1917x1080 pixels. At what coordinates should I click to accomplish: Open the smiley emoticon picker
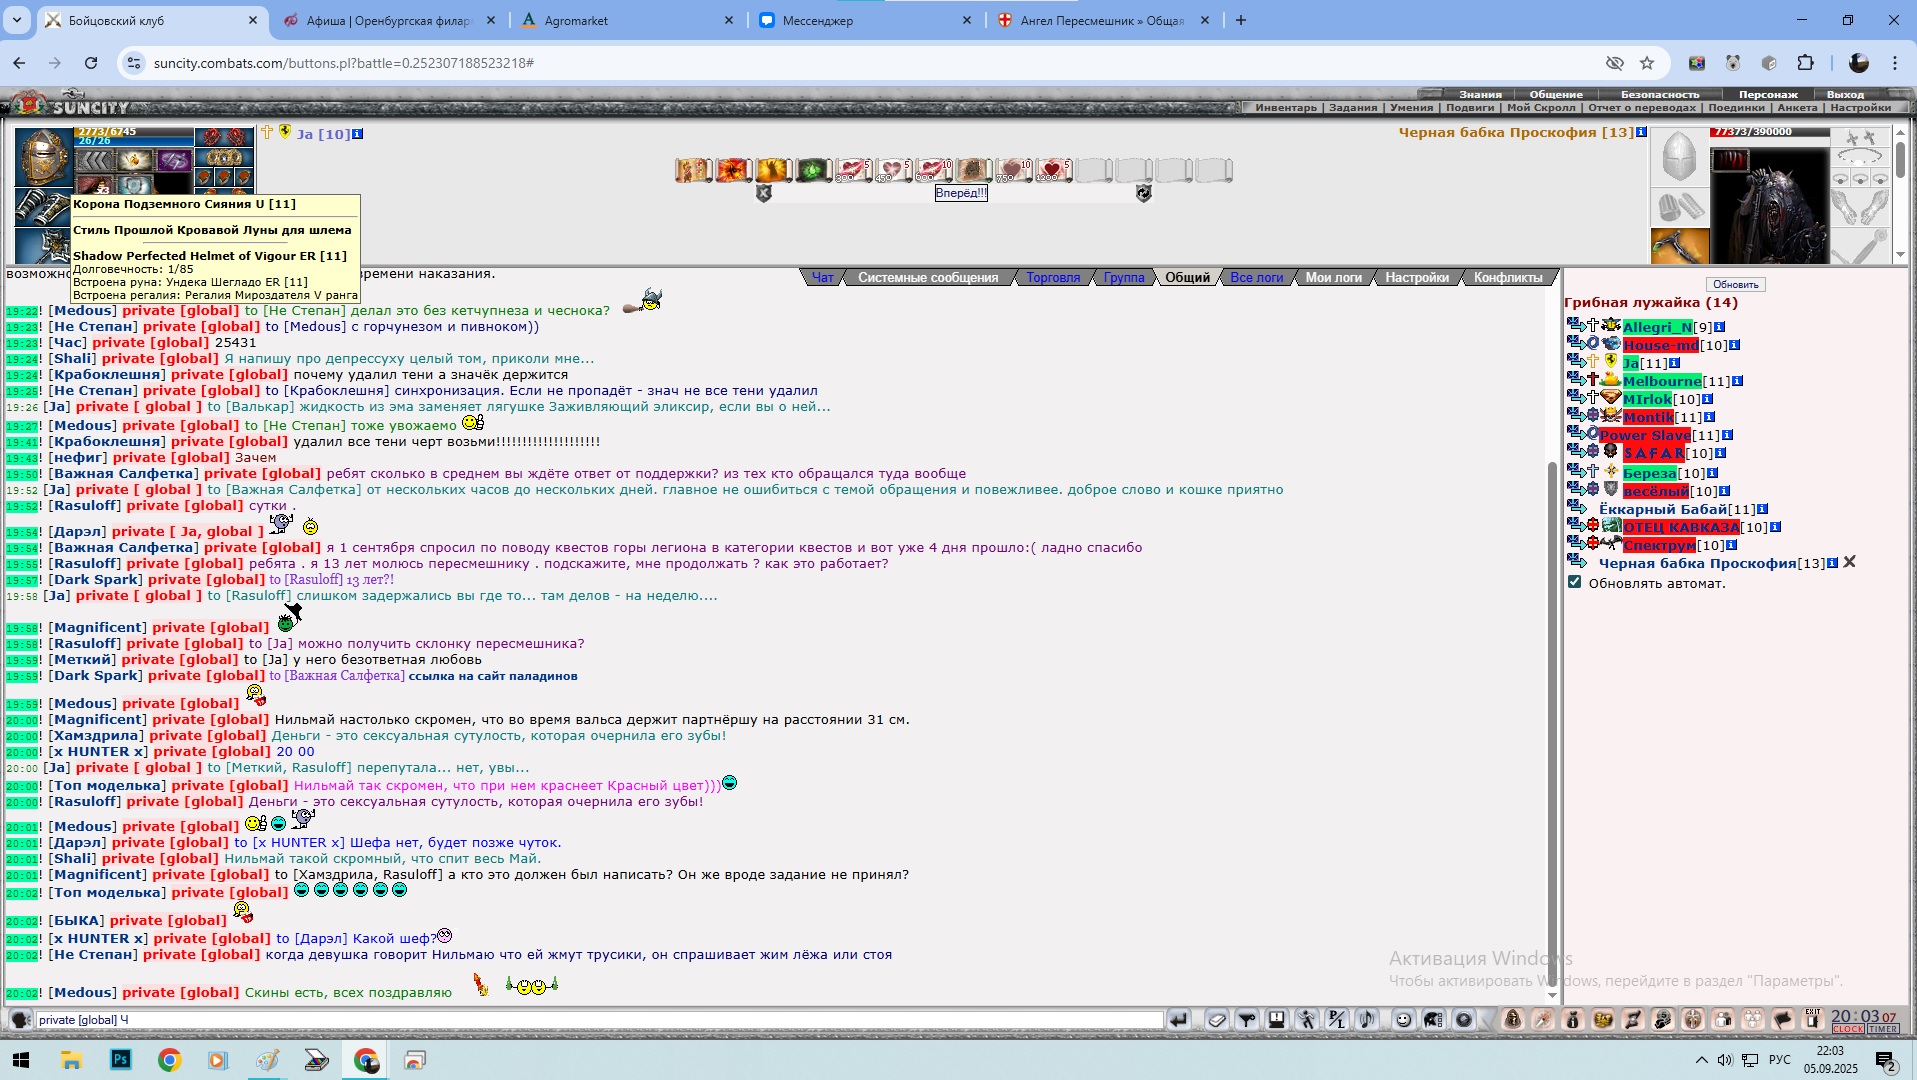[x=1404, y=1020]
